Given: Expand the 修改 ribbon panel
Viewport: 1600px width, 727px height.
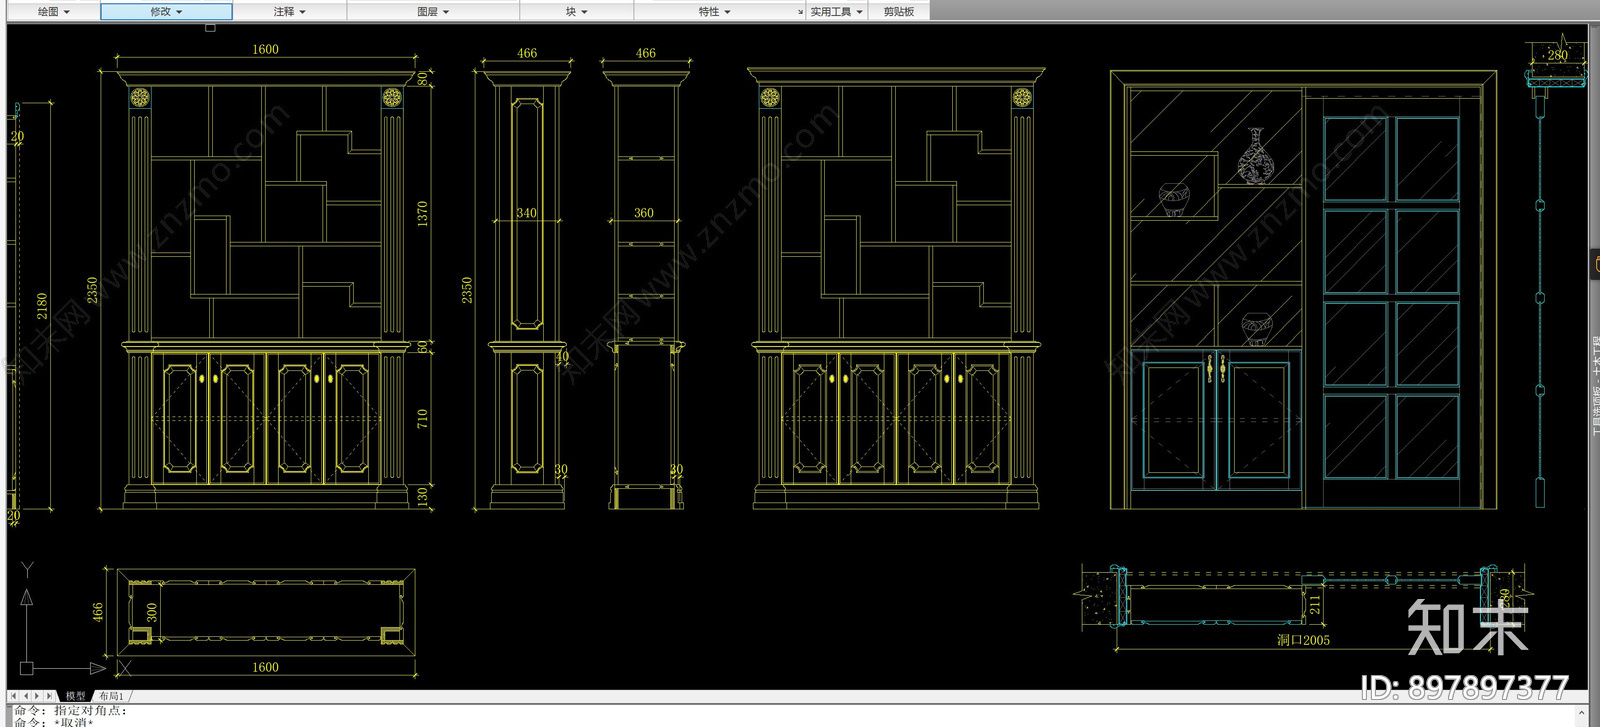Looking at the screenshot, I should click(x=166, y=11).
